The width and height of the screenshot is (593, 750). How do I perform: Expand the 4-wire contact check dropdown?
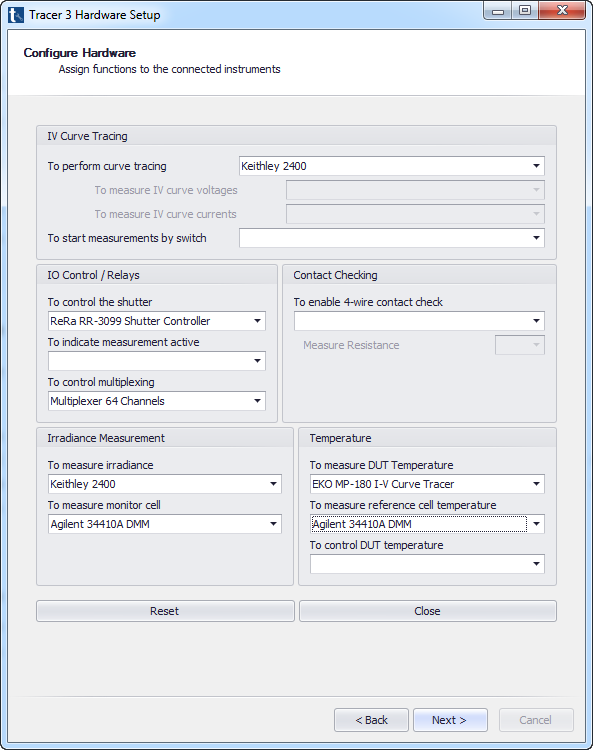pyautogui.click(x=419, y=321)
